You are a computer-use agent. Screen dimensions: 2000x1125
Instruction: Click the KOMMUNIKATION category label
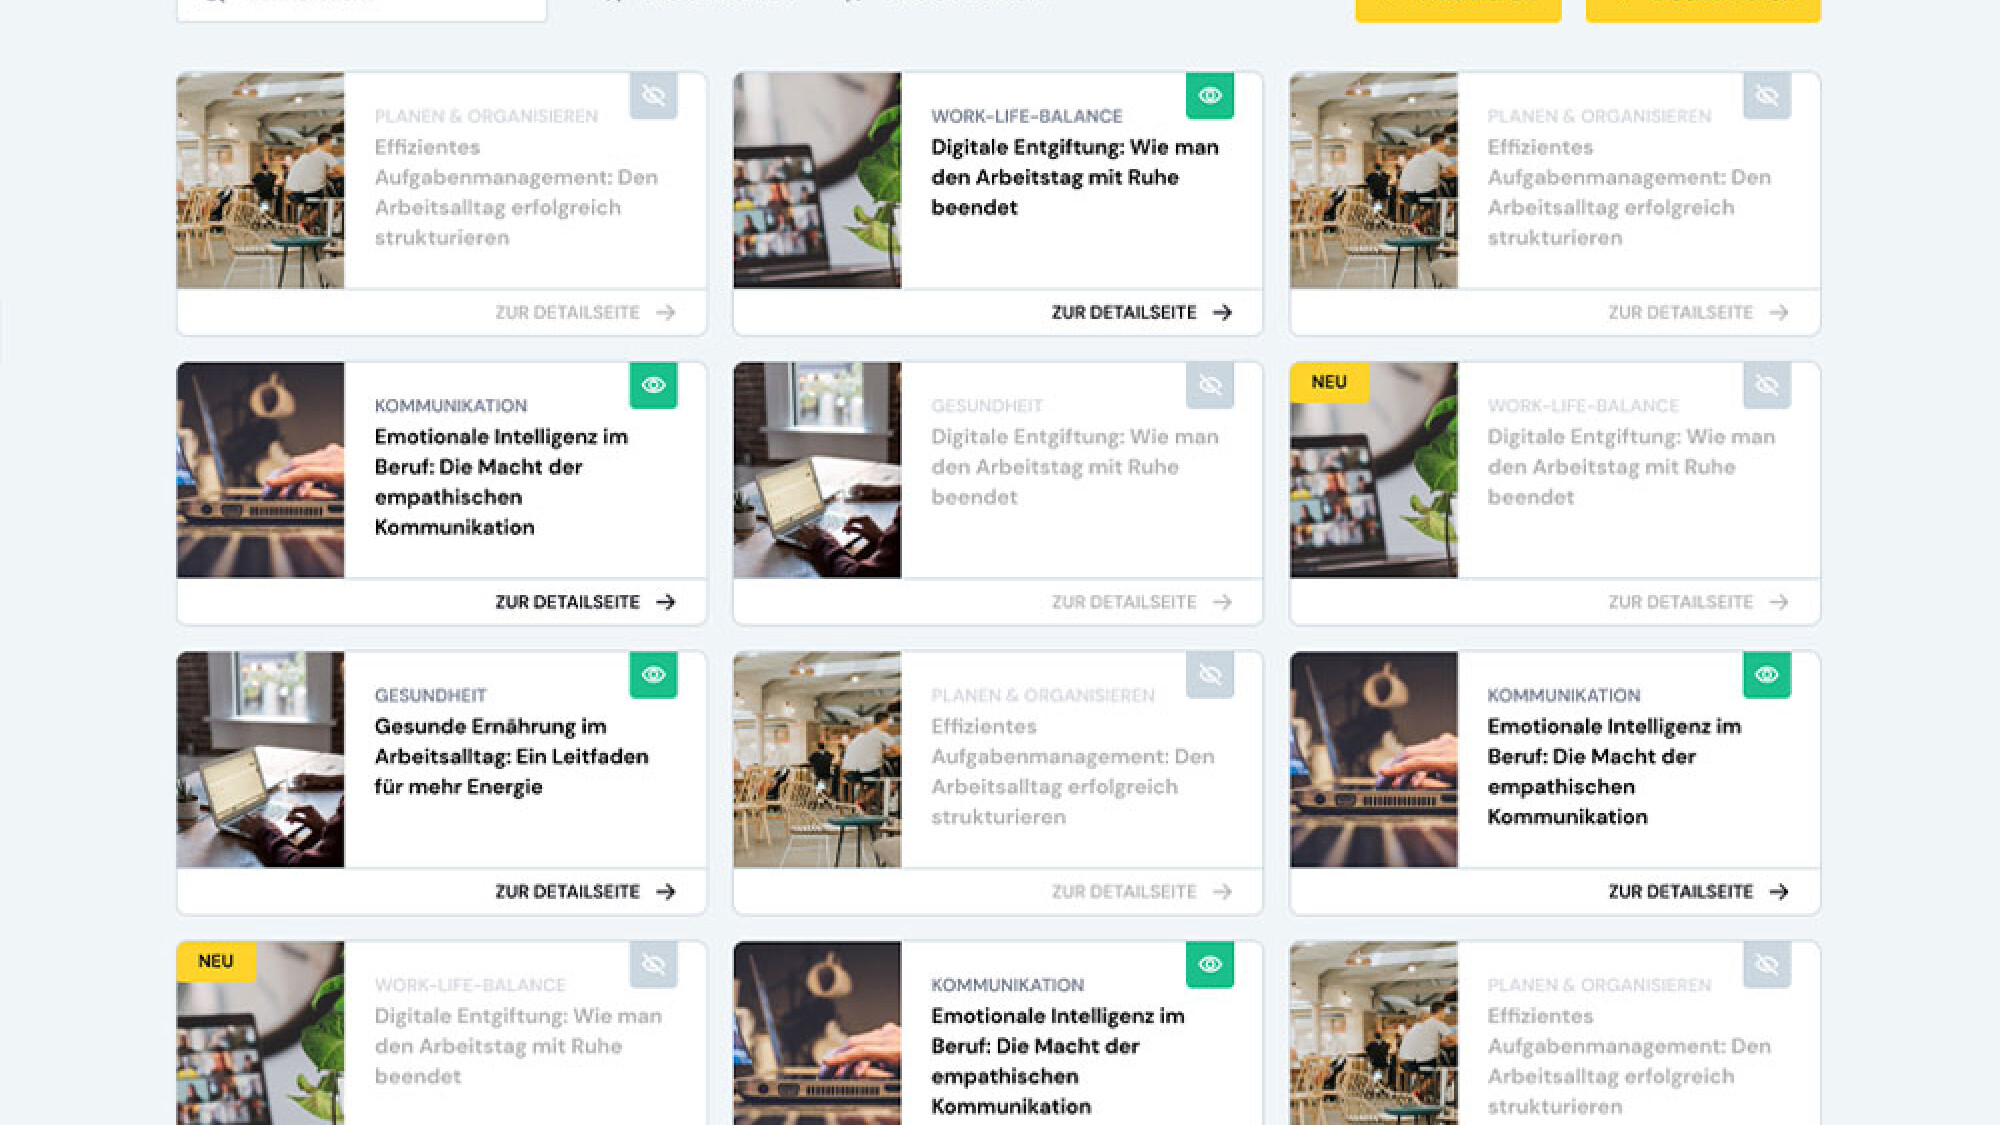450,405
